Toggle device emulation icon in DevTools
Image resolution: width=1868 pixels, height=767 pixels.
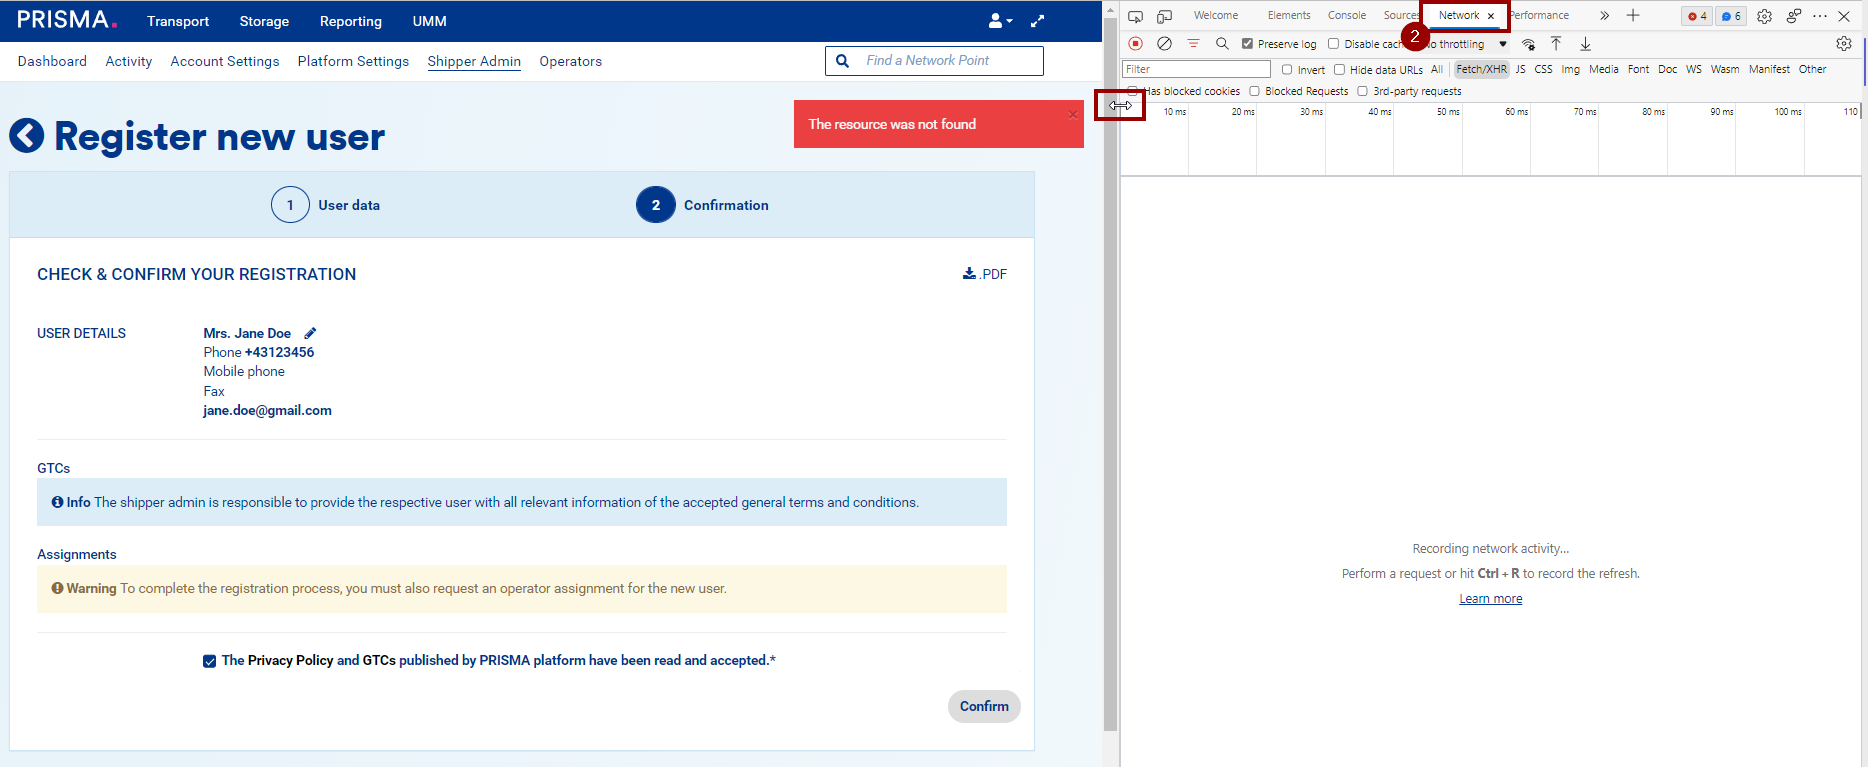pyautogui.click(x=1164, y=16)
